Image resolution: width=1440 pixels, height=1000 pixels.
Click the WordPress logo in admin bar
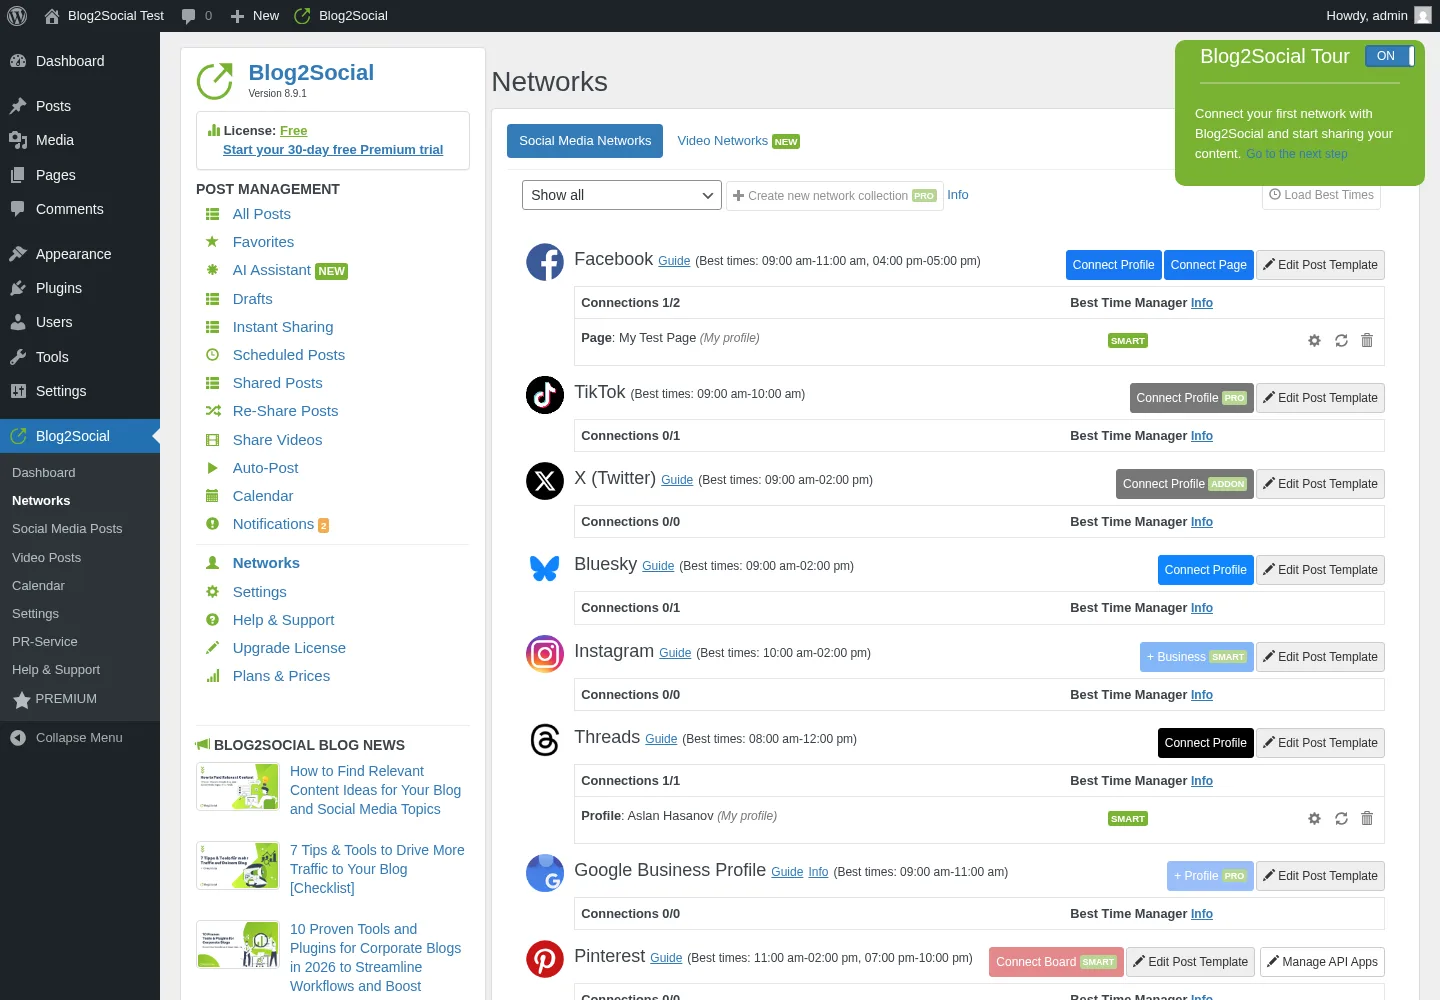click(x=17, y=15)
